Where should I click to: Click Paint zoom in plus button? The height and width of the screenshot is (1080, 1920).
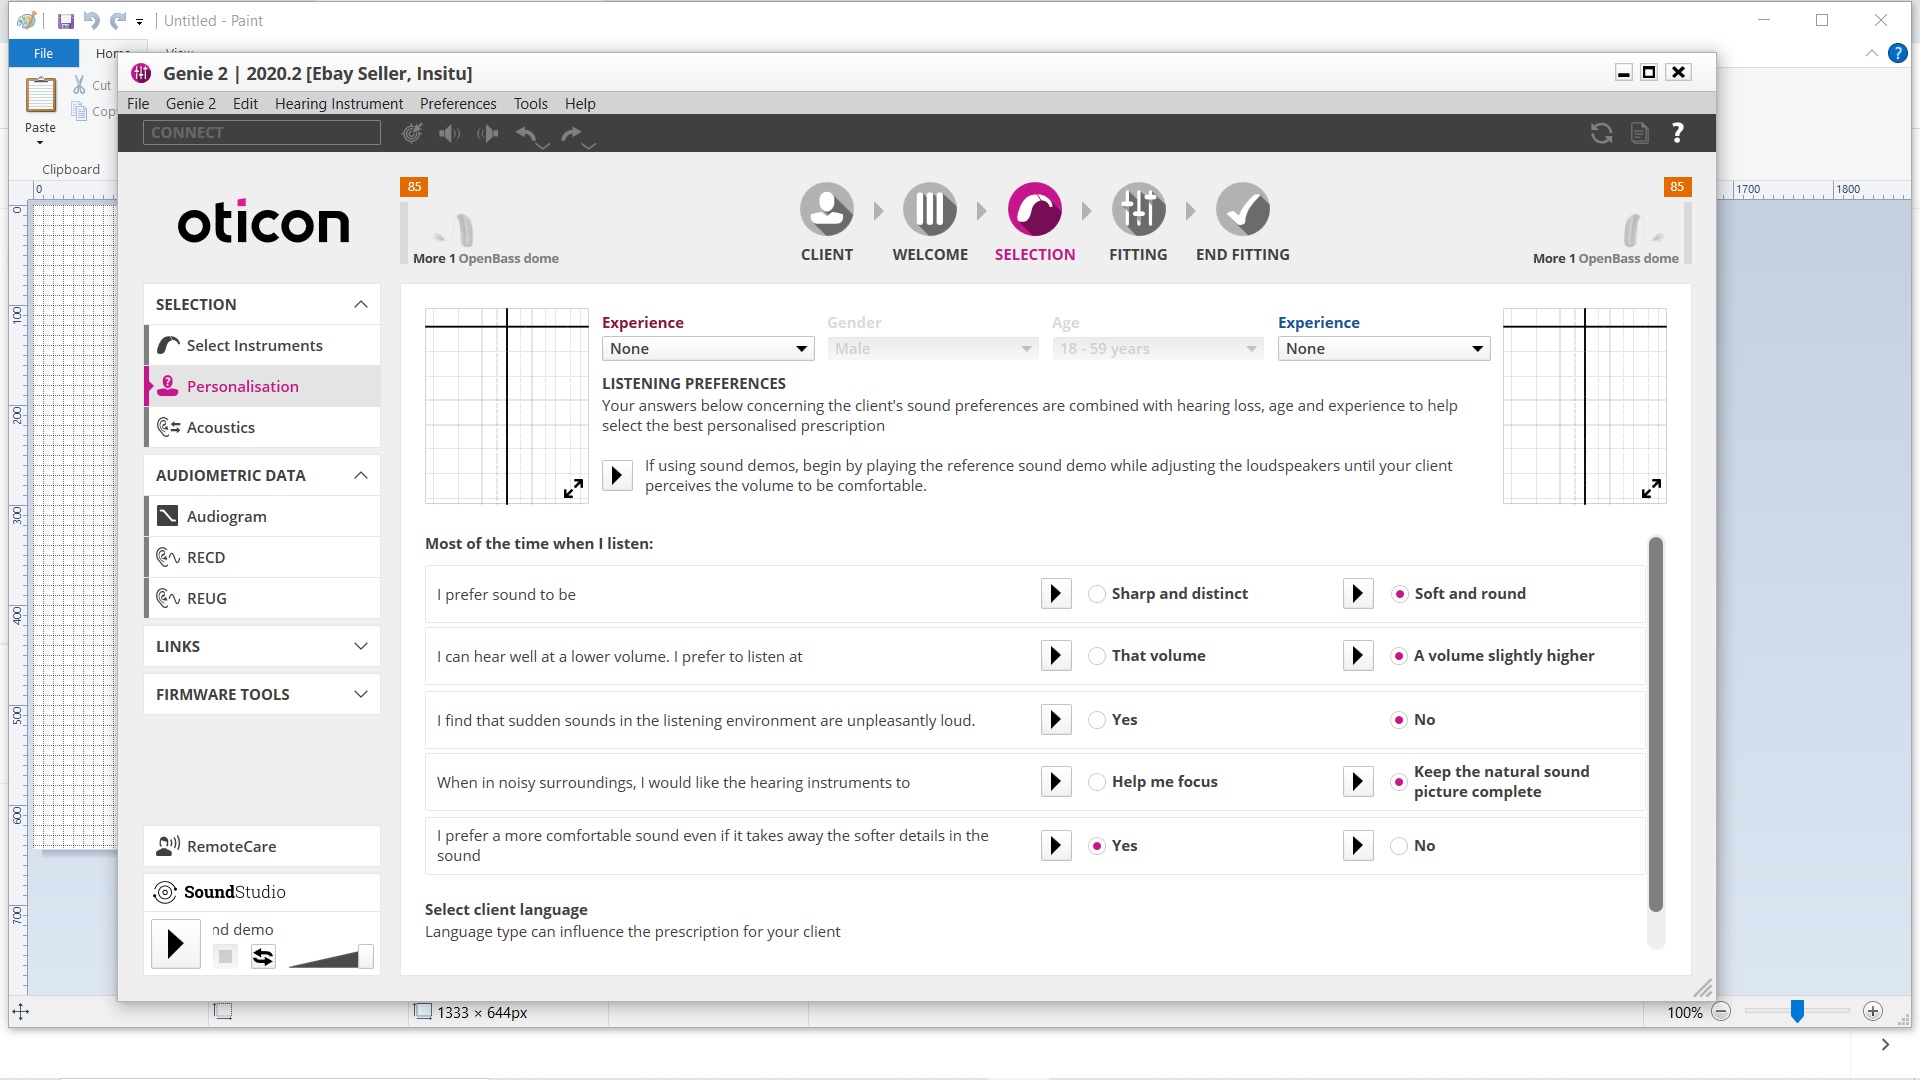tap(1873, 1012)
